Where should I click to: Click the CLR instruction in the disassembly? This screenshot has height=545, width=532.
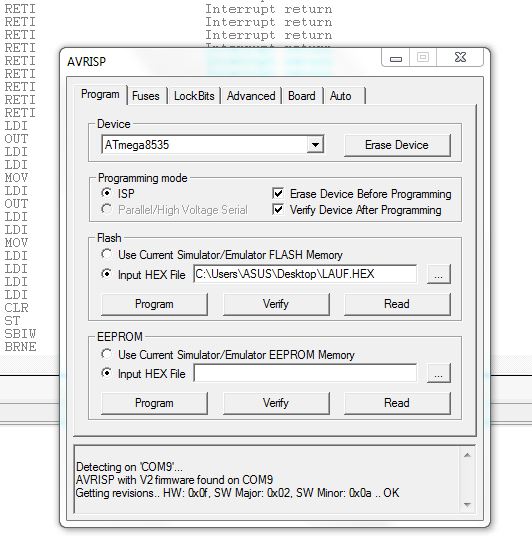coord(16,308)
